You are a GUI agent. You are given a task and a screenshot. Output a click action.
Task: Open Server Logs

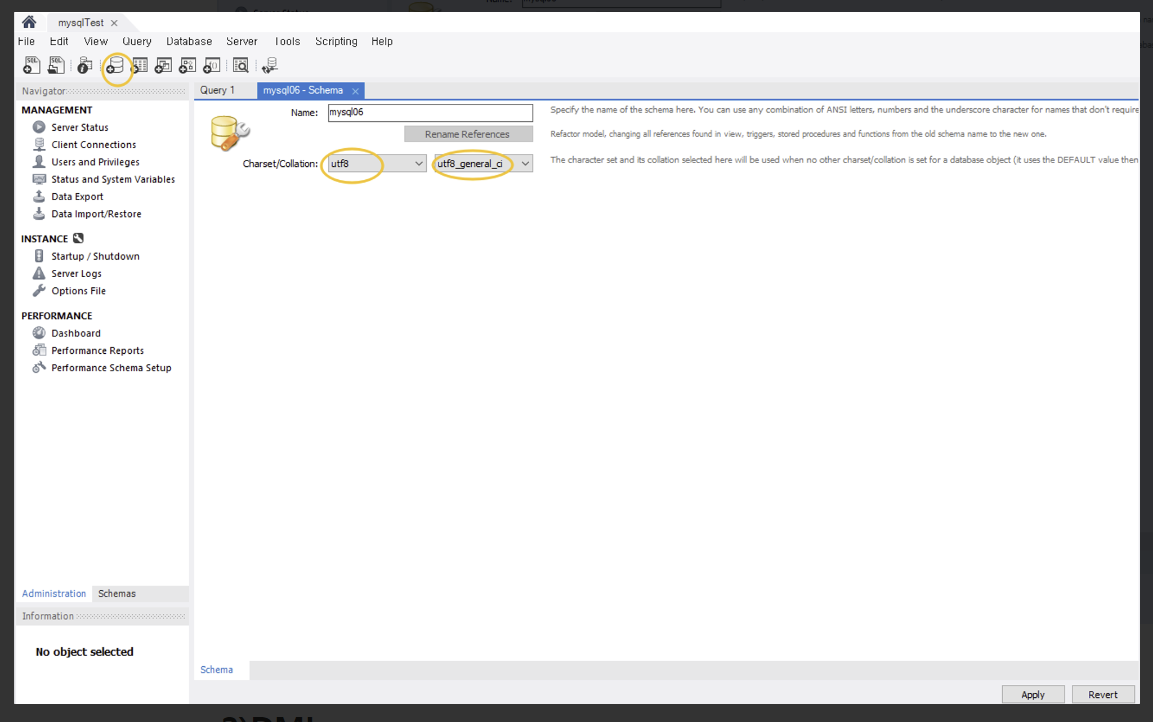[x=76, y=274]
